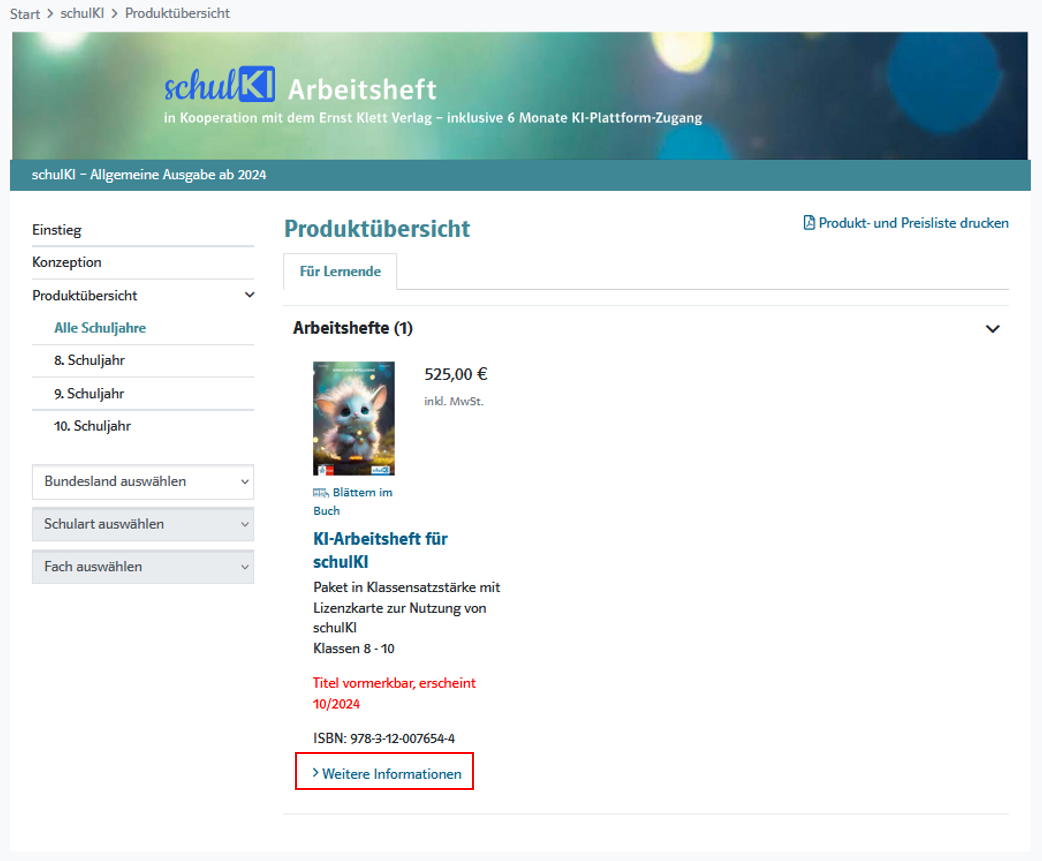Viewport: 1042px width, 861px height.
Task: Open the Schulart auswählen dropdown
Action: coord(143,524)
